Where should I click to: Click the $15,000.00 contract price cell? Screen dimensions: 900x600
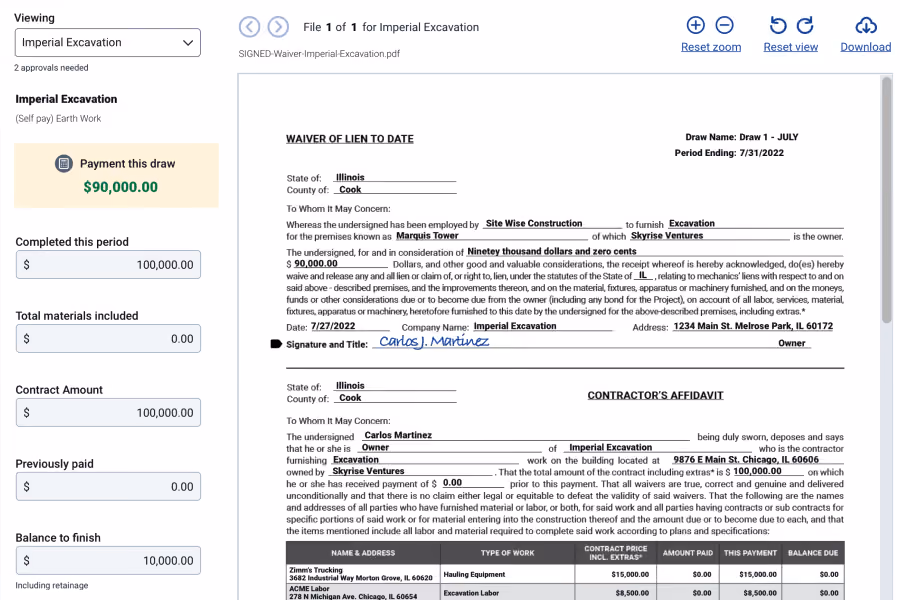(630, 574)
